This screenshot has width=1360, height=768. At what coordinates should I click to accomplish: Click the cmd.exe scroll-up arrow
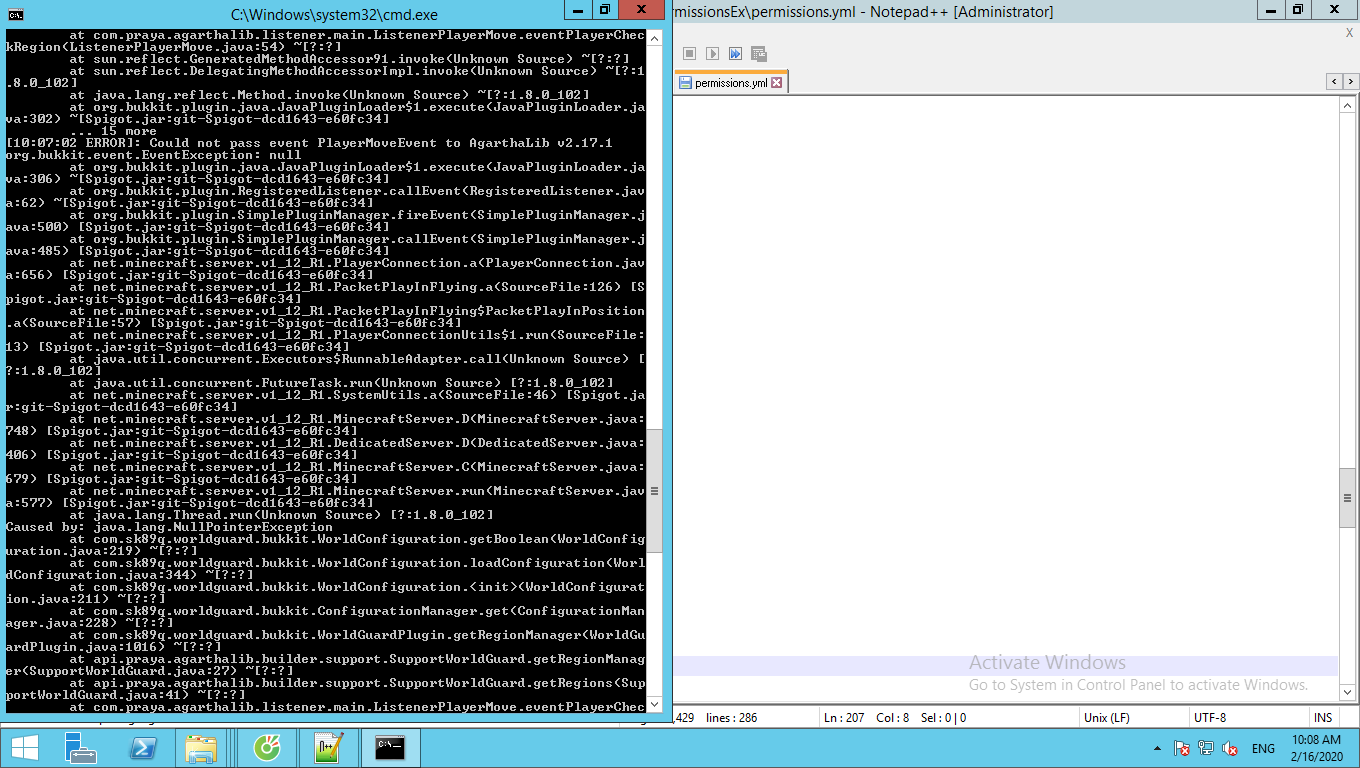tap(655, 38)
